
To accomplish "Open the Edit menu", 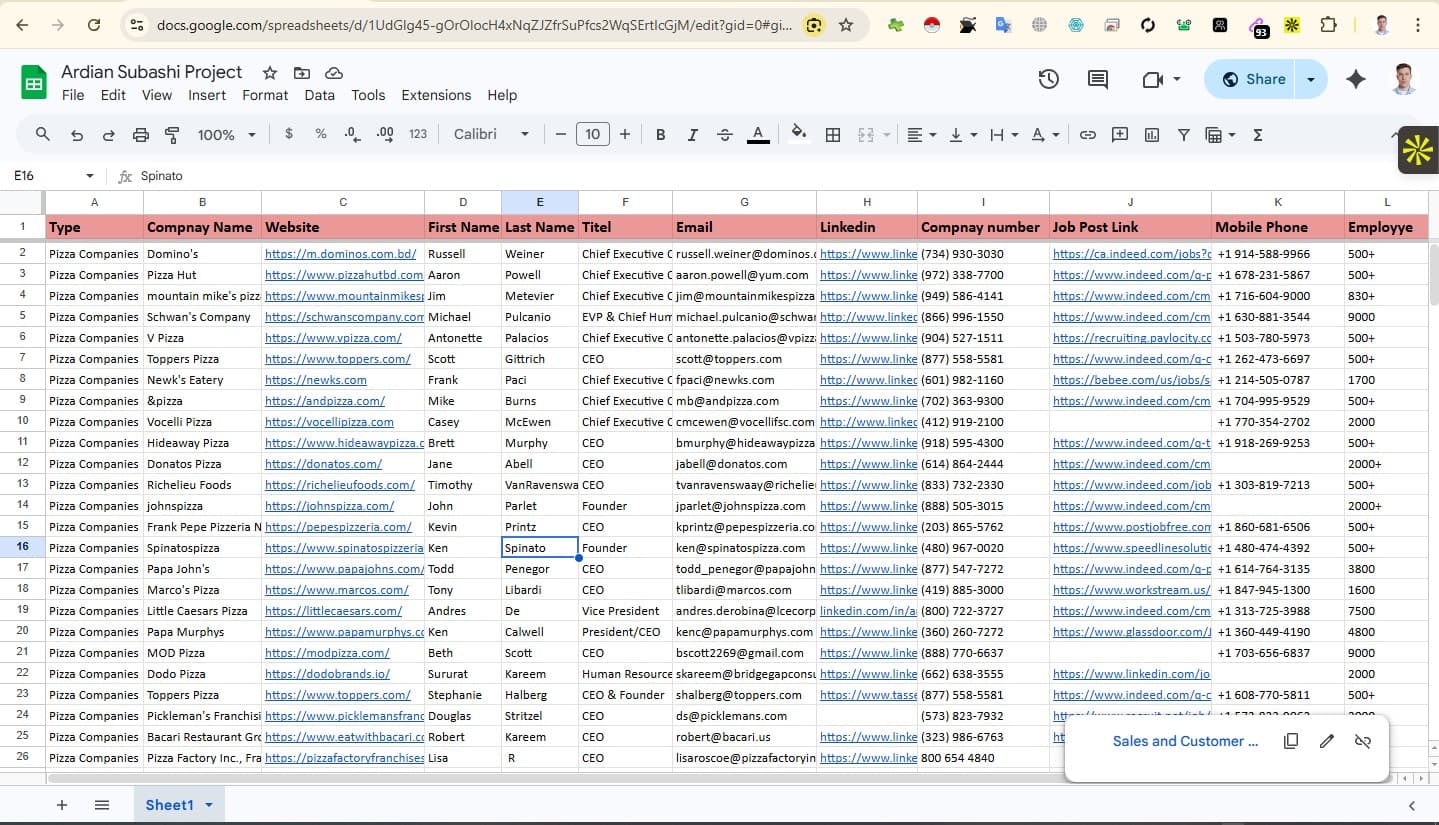I will (x=113, y=95).
